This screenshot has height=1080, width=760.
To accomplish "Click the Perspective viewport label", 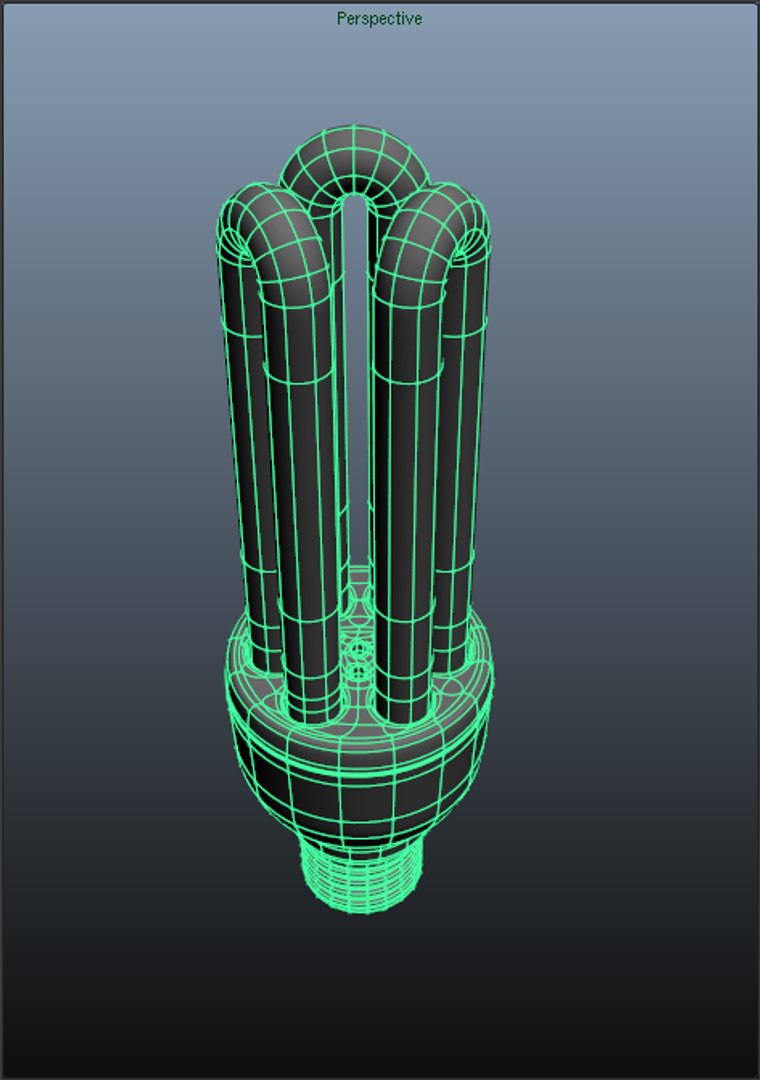I will tap(379, 19).
